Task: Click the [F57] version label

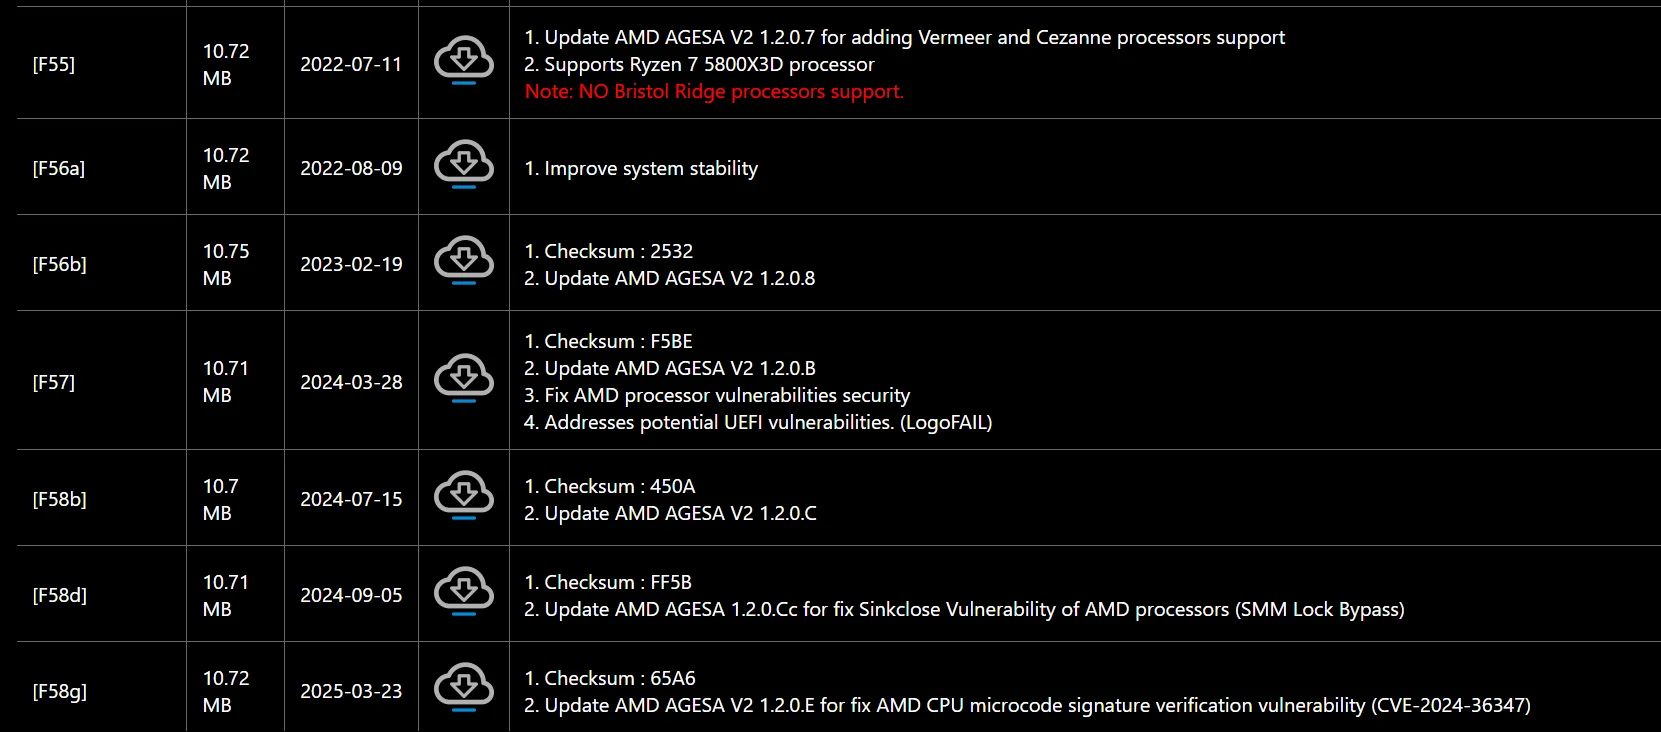Action: 54,382
